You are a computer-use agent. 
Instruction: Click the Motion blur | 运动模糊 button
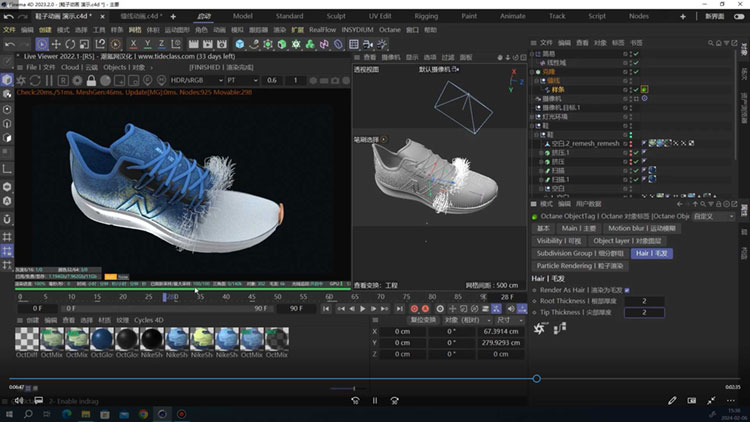tap(640, 228)
